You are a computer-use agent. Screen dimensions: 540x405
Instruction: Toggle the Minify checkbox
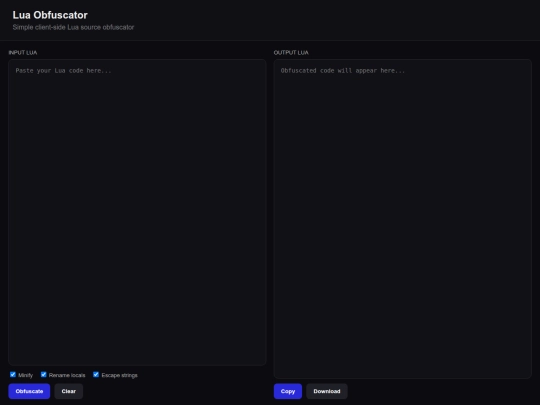point(13,374)
